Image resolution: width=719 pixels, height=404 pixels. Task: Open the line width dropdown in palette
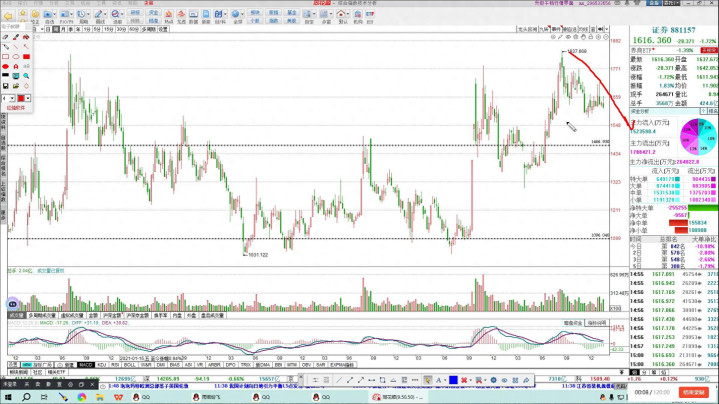click(12, 98)
